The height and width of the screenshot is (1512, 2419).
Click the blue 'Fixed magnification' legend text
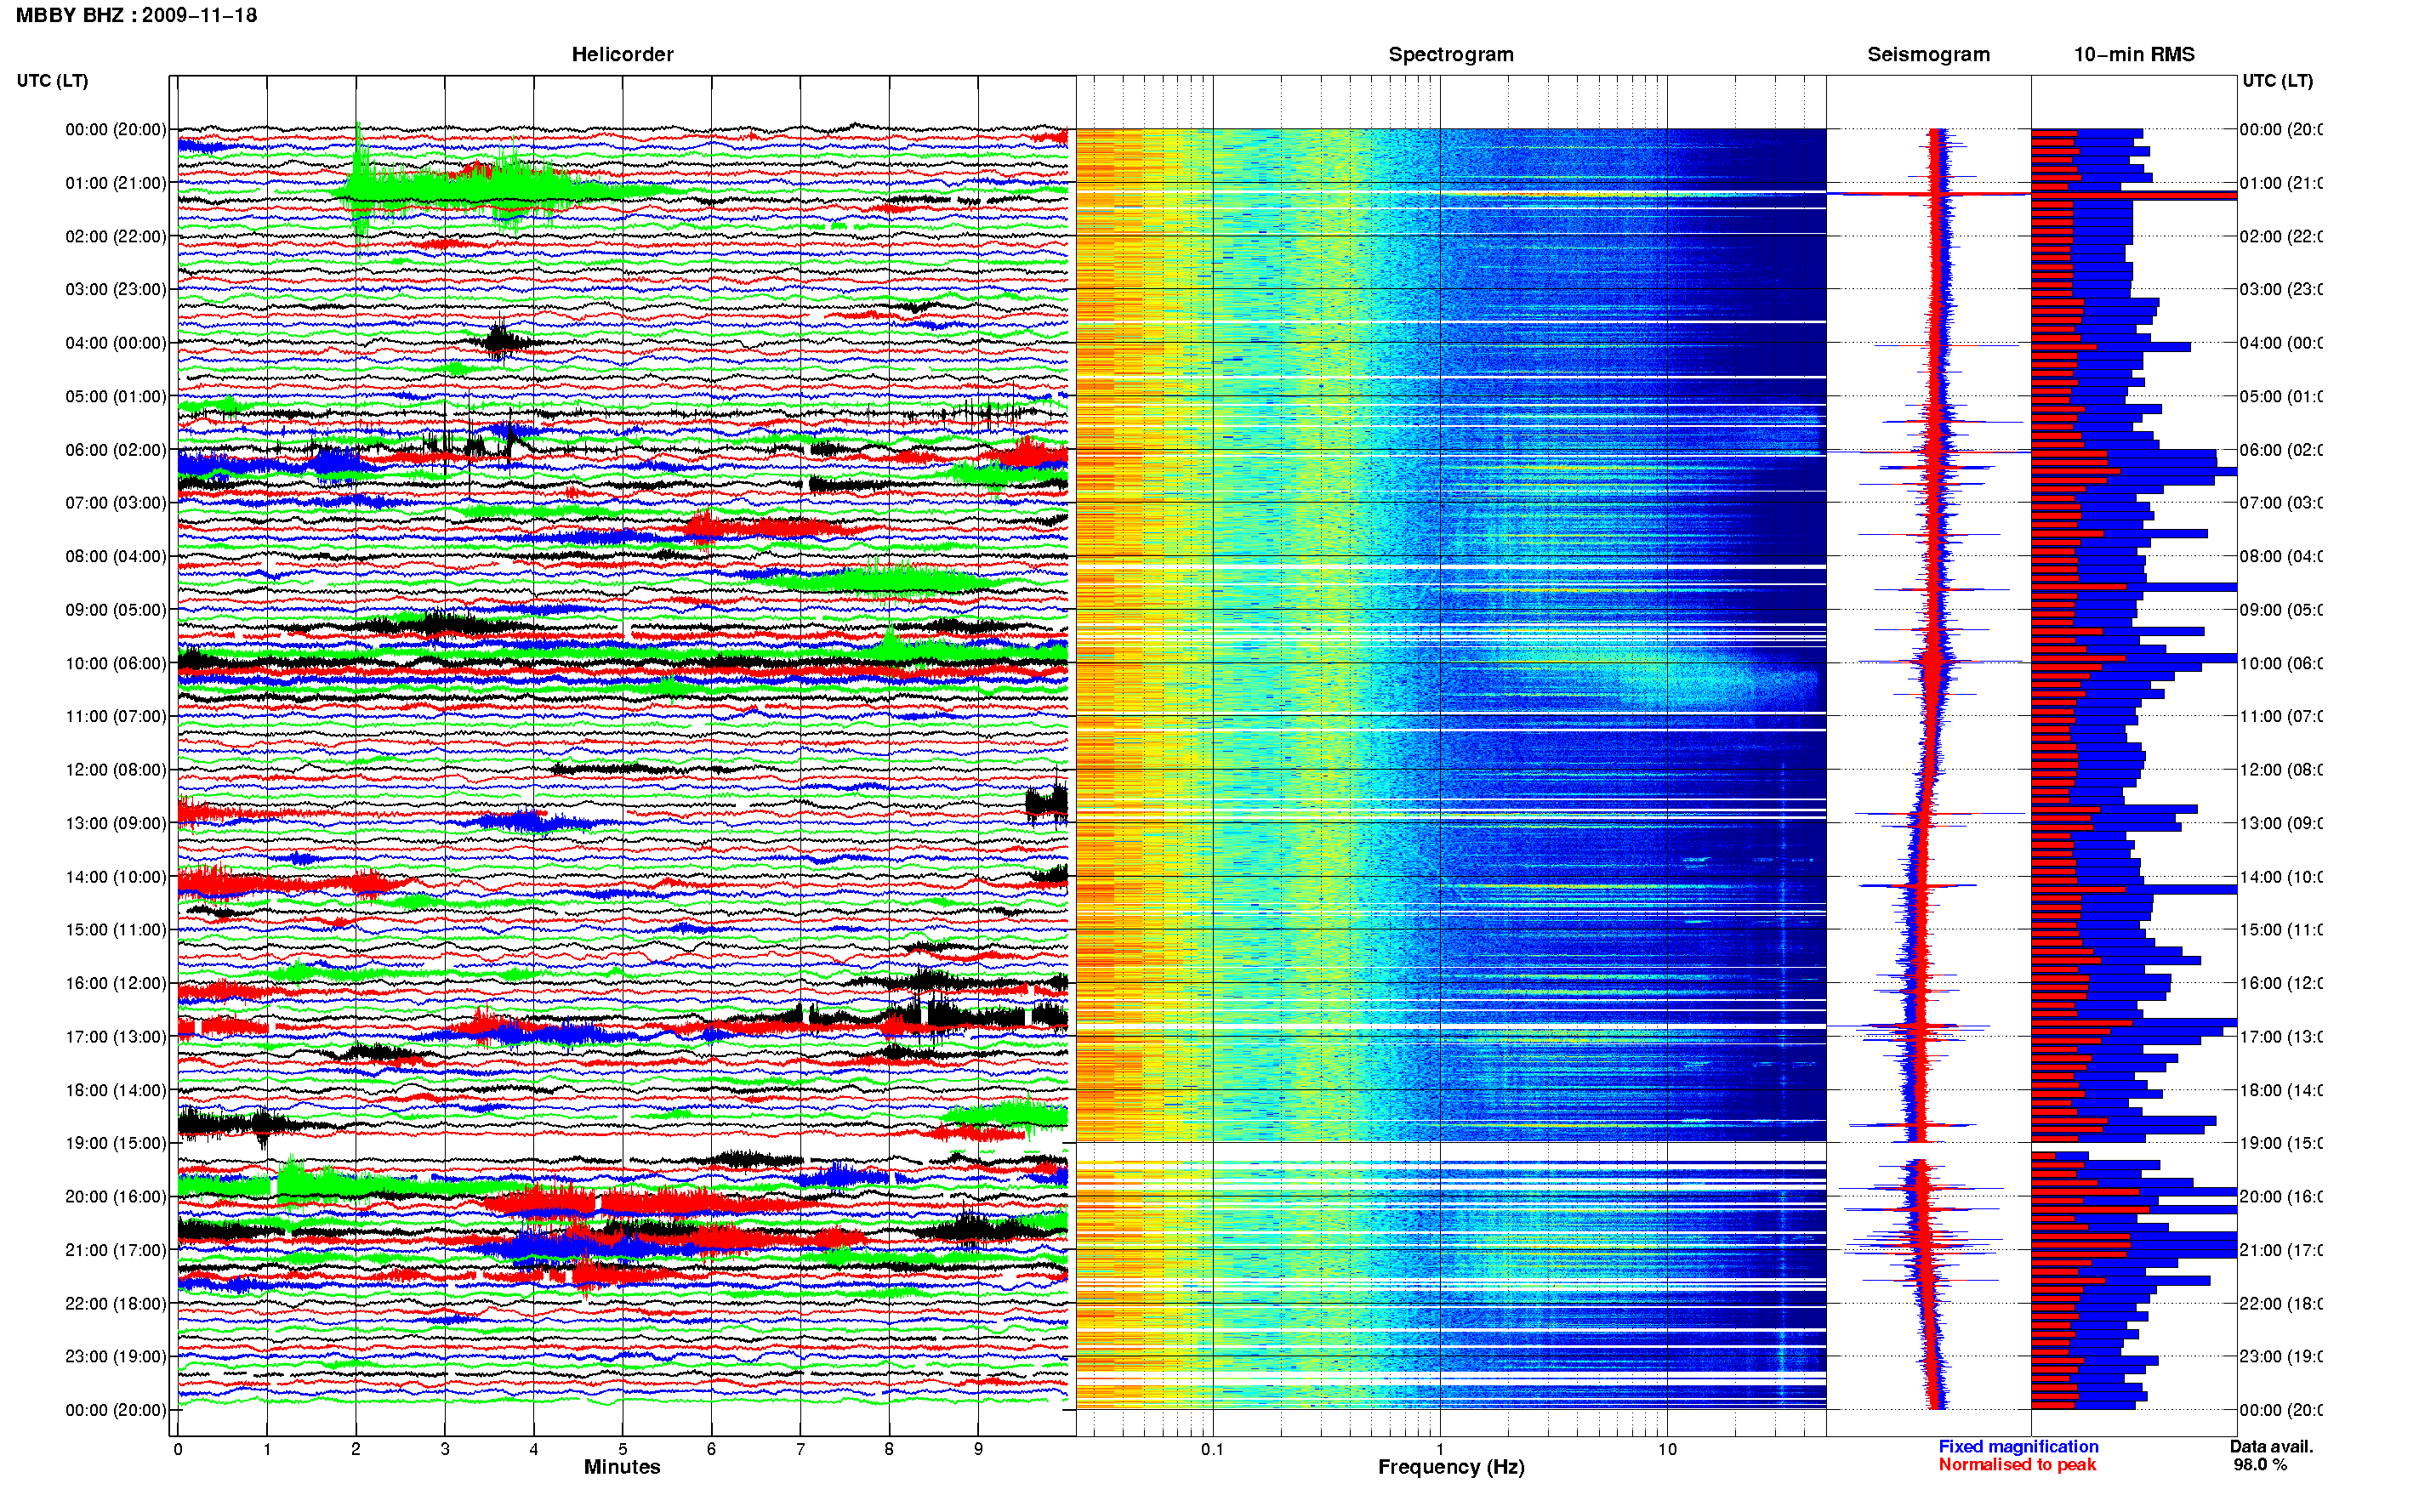coord(2018,1446)
